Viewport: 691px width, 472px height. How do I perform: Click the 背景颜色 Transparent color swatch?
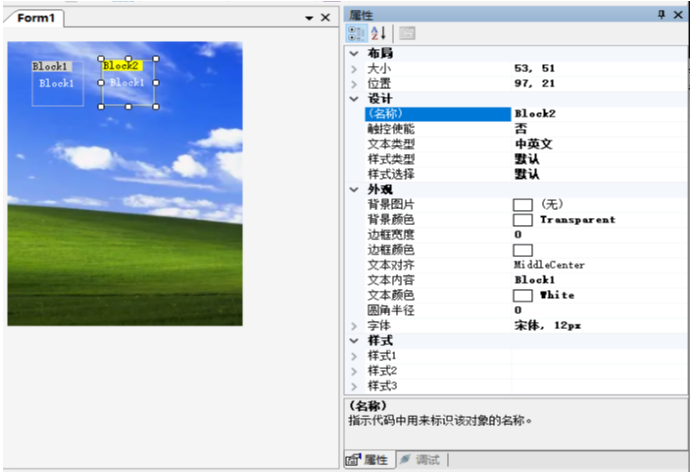pos(523,219)
